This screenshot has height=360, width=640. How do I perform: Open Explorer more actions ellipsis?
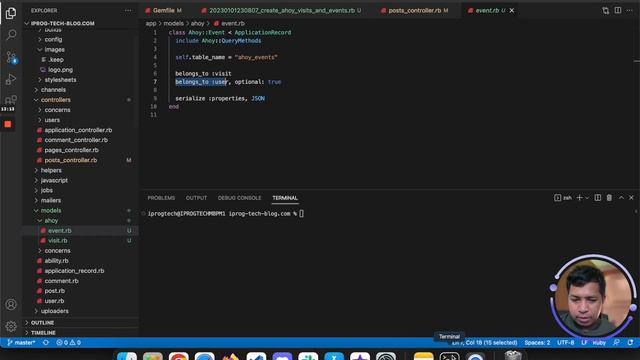click(128, 11)
